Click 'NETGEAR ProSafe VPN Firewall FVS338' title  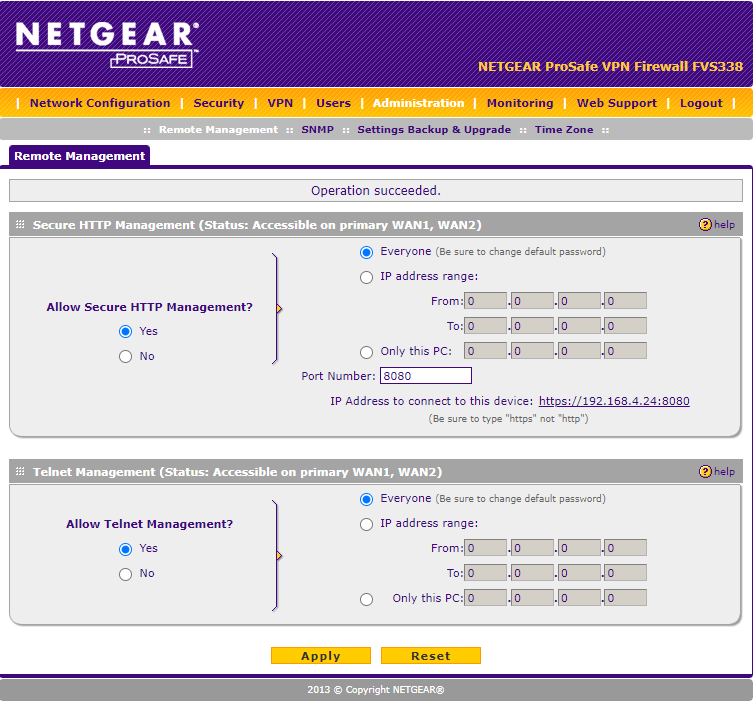pyautogui.click(x=610, y=66)
